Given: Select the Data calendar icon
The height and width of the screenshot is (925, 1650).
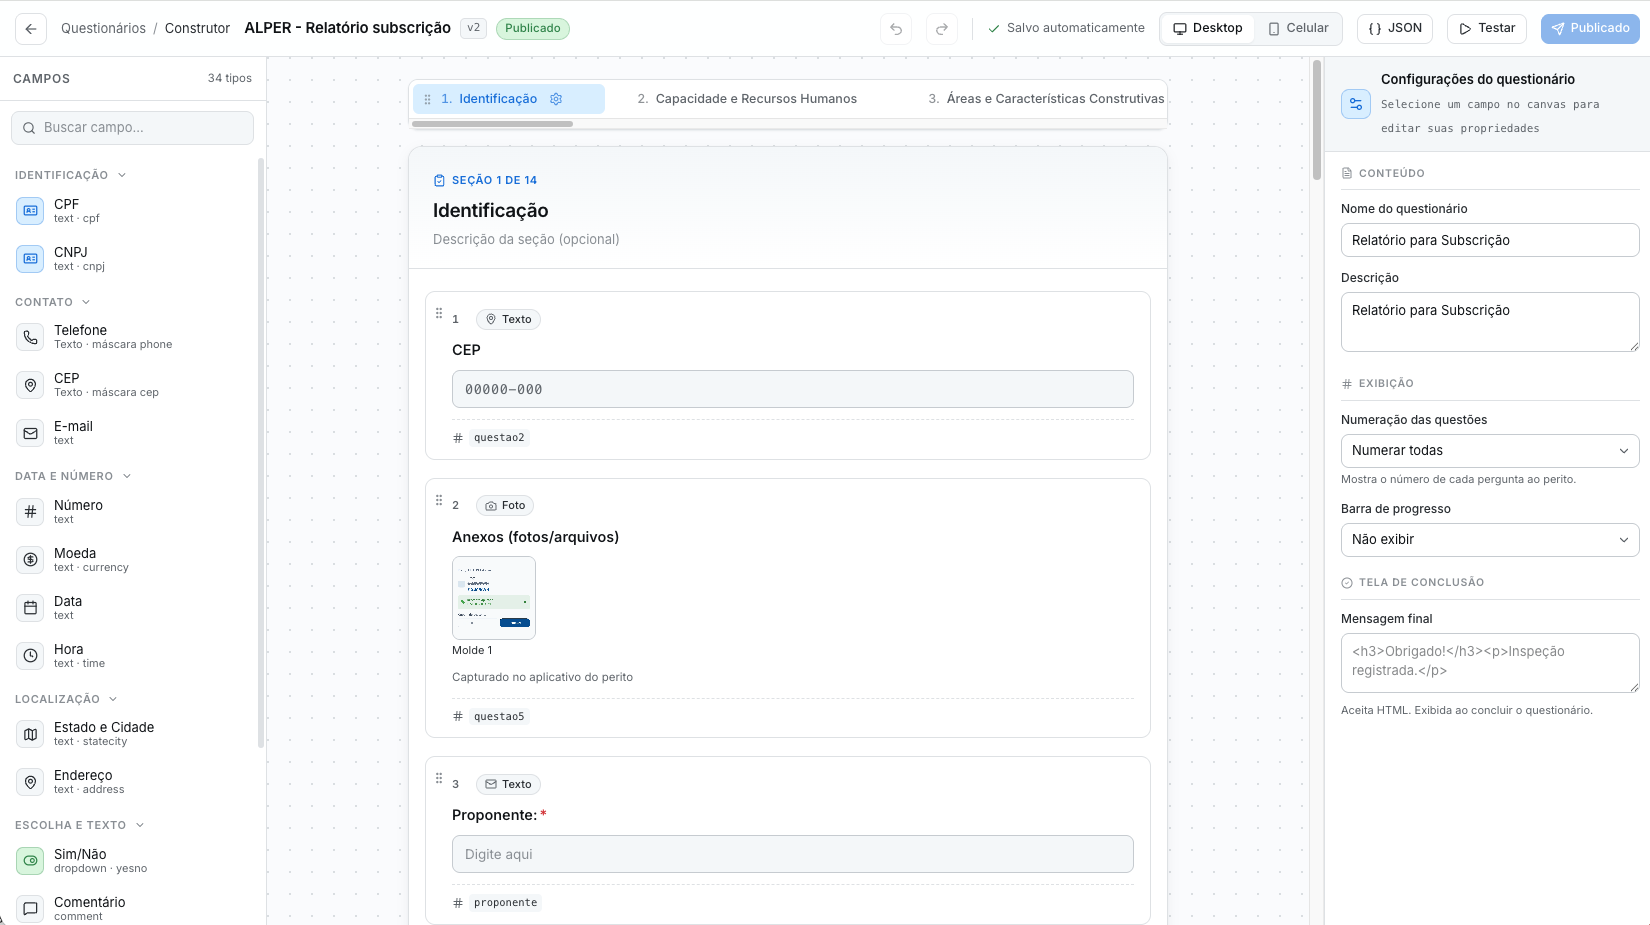Looking at the screenshot, I should [x=31, y=608].
